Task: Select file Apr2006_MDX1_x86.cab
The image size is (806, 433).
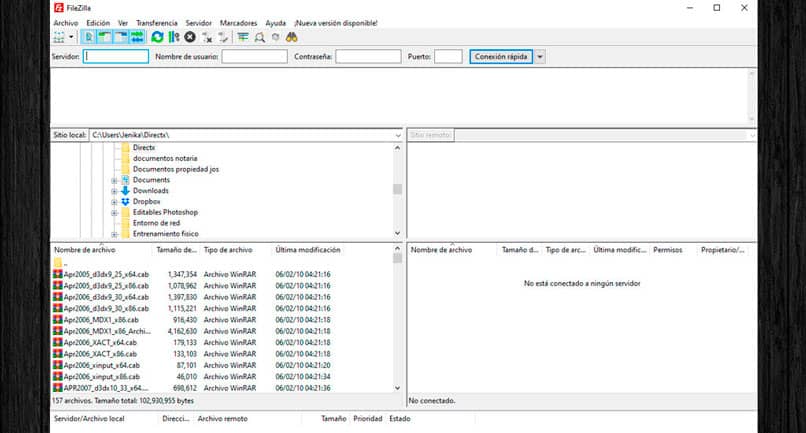Action: pos(101,320)
